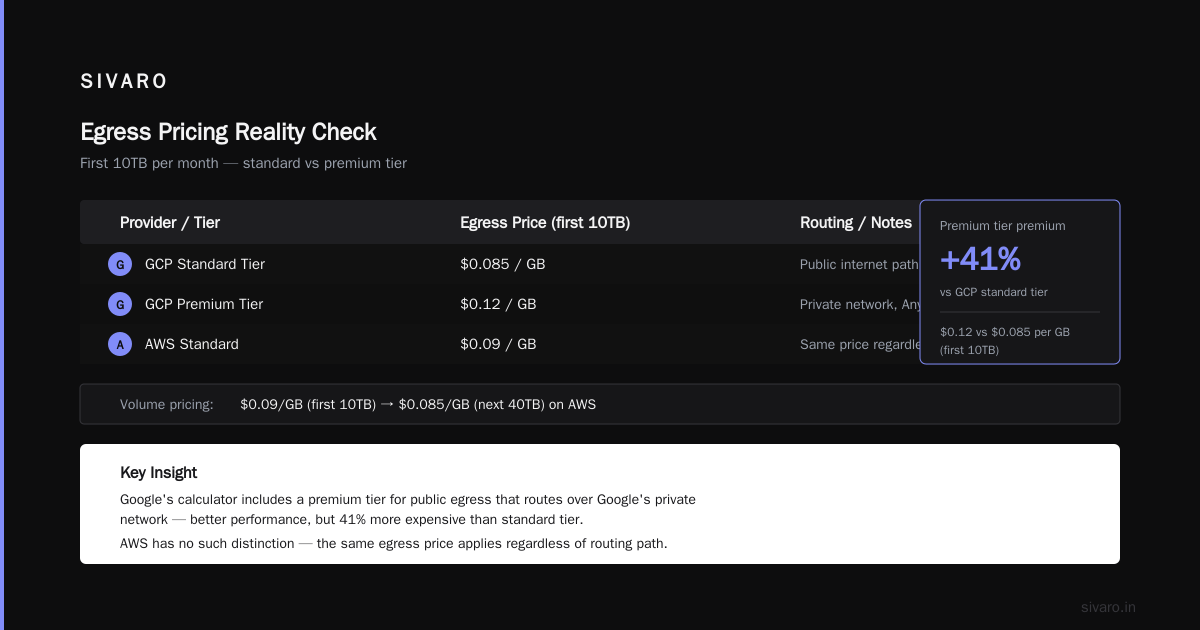Screen dimensions: 1200x630
Task: Click the 'Provider / Tier' column header
Action: point(170,223)
